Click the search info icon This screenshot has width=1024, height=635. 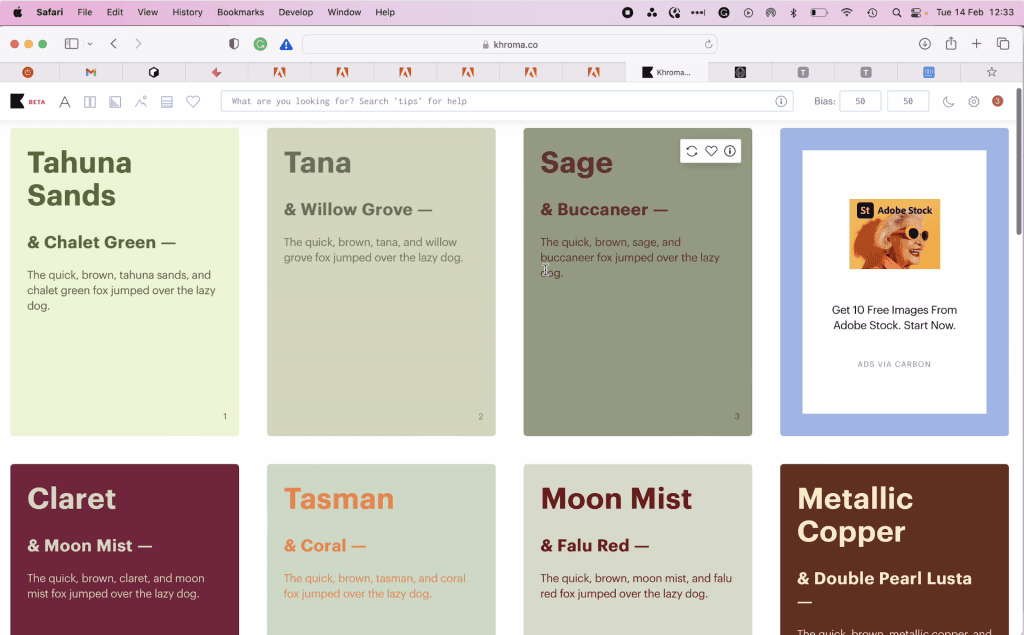[x=780, y=101]
